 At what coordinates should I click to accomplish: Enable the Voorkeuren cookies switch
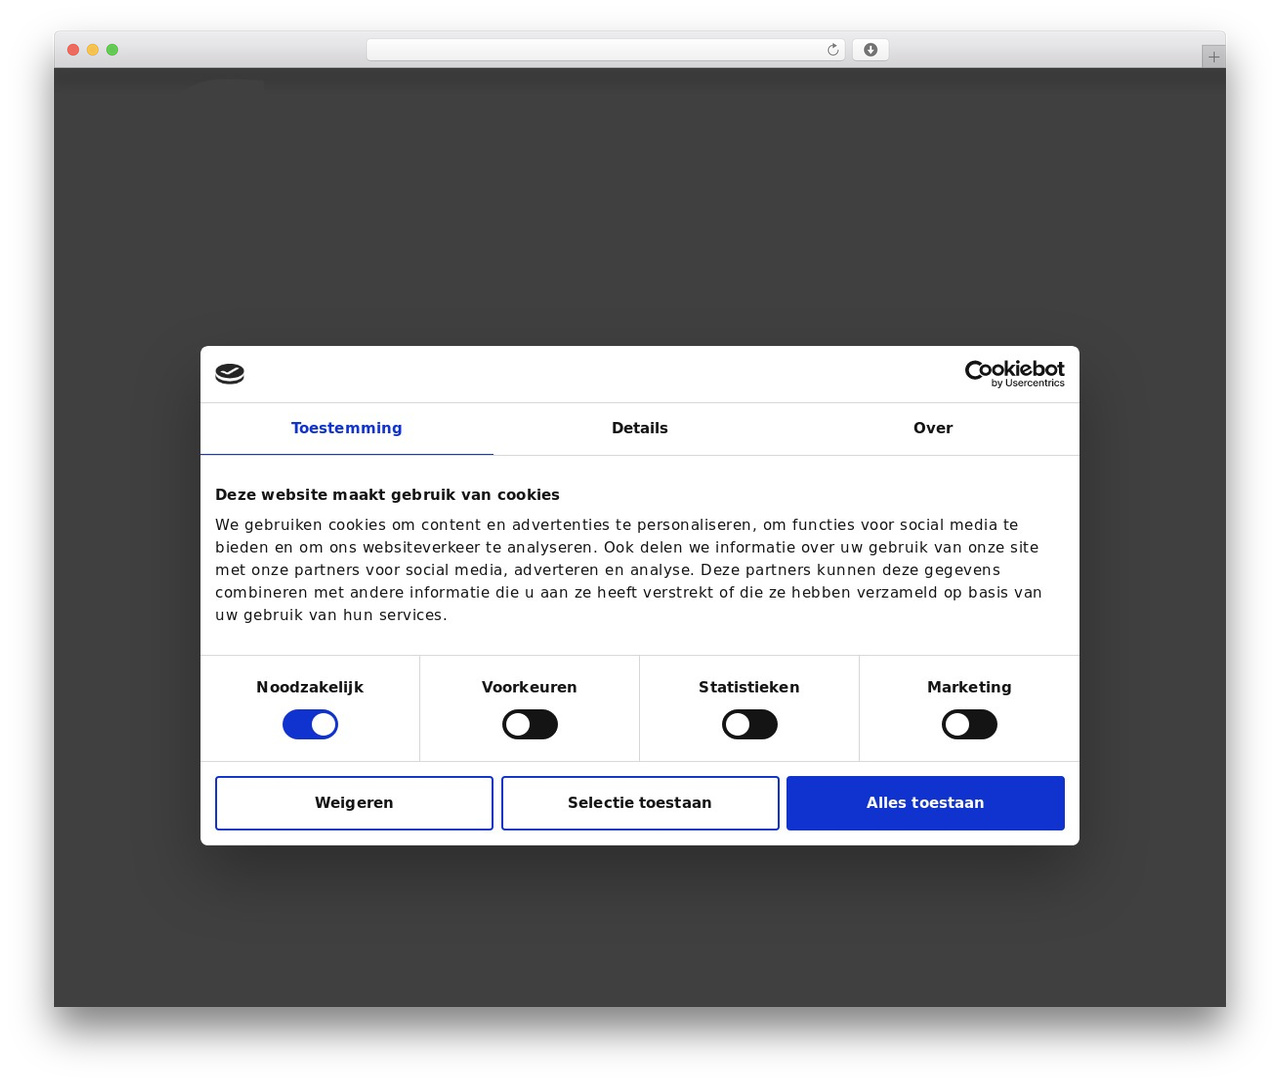[x=530, y=725]
